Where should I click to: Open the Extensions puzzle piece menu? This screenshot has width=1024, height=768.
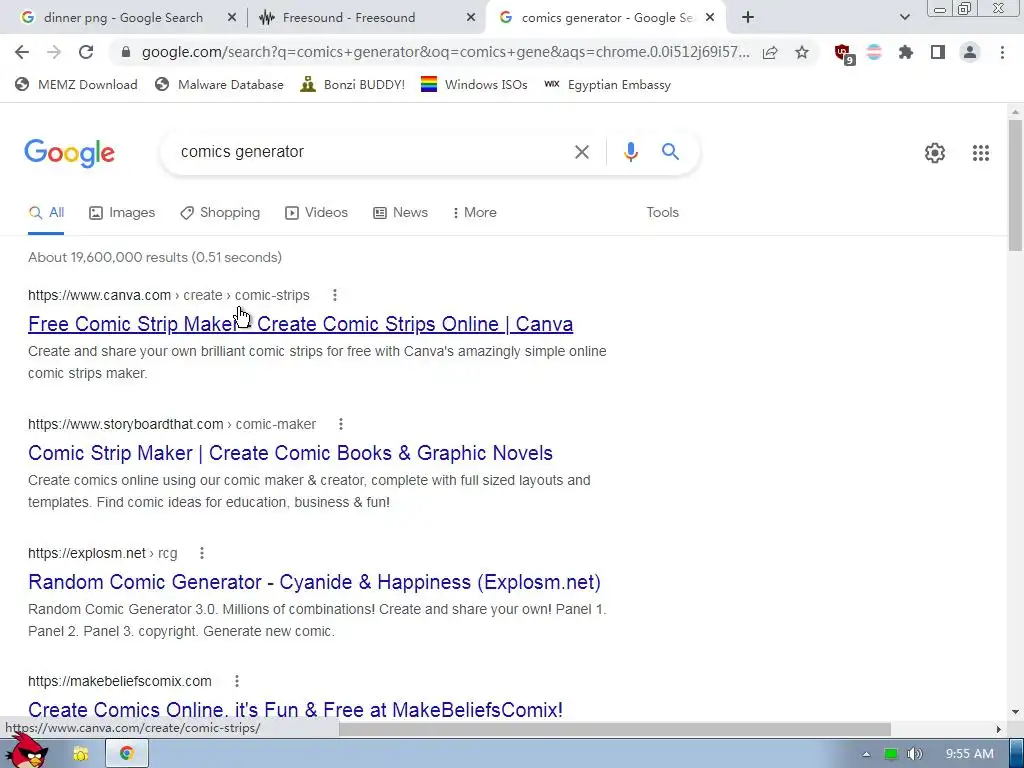(x=906, y=52)
